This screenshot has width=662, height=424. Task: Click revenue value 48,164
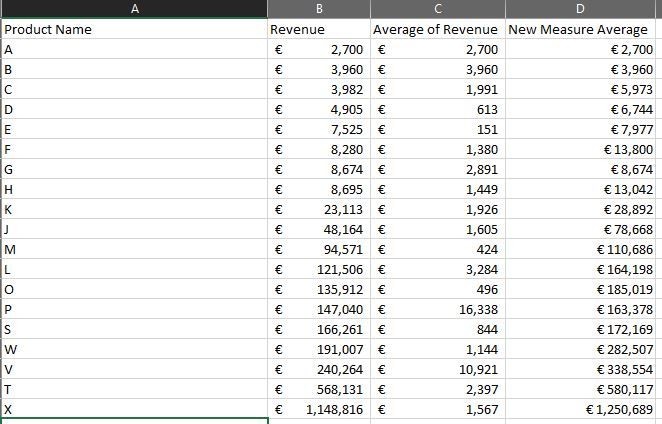point(319,229)
